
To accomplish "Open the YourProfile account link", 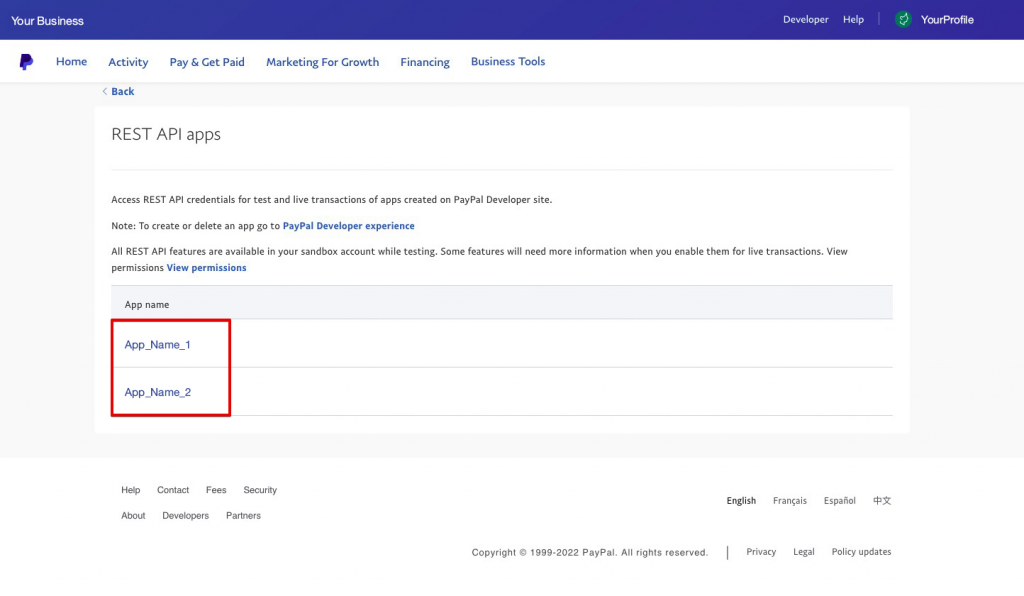I will [x=946, y=20].
